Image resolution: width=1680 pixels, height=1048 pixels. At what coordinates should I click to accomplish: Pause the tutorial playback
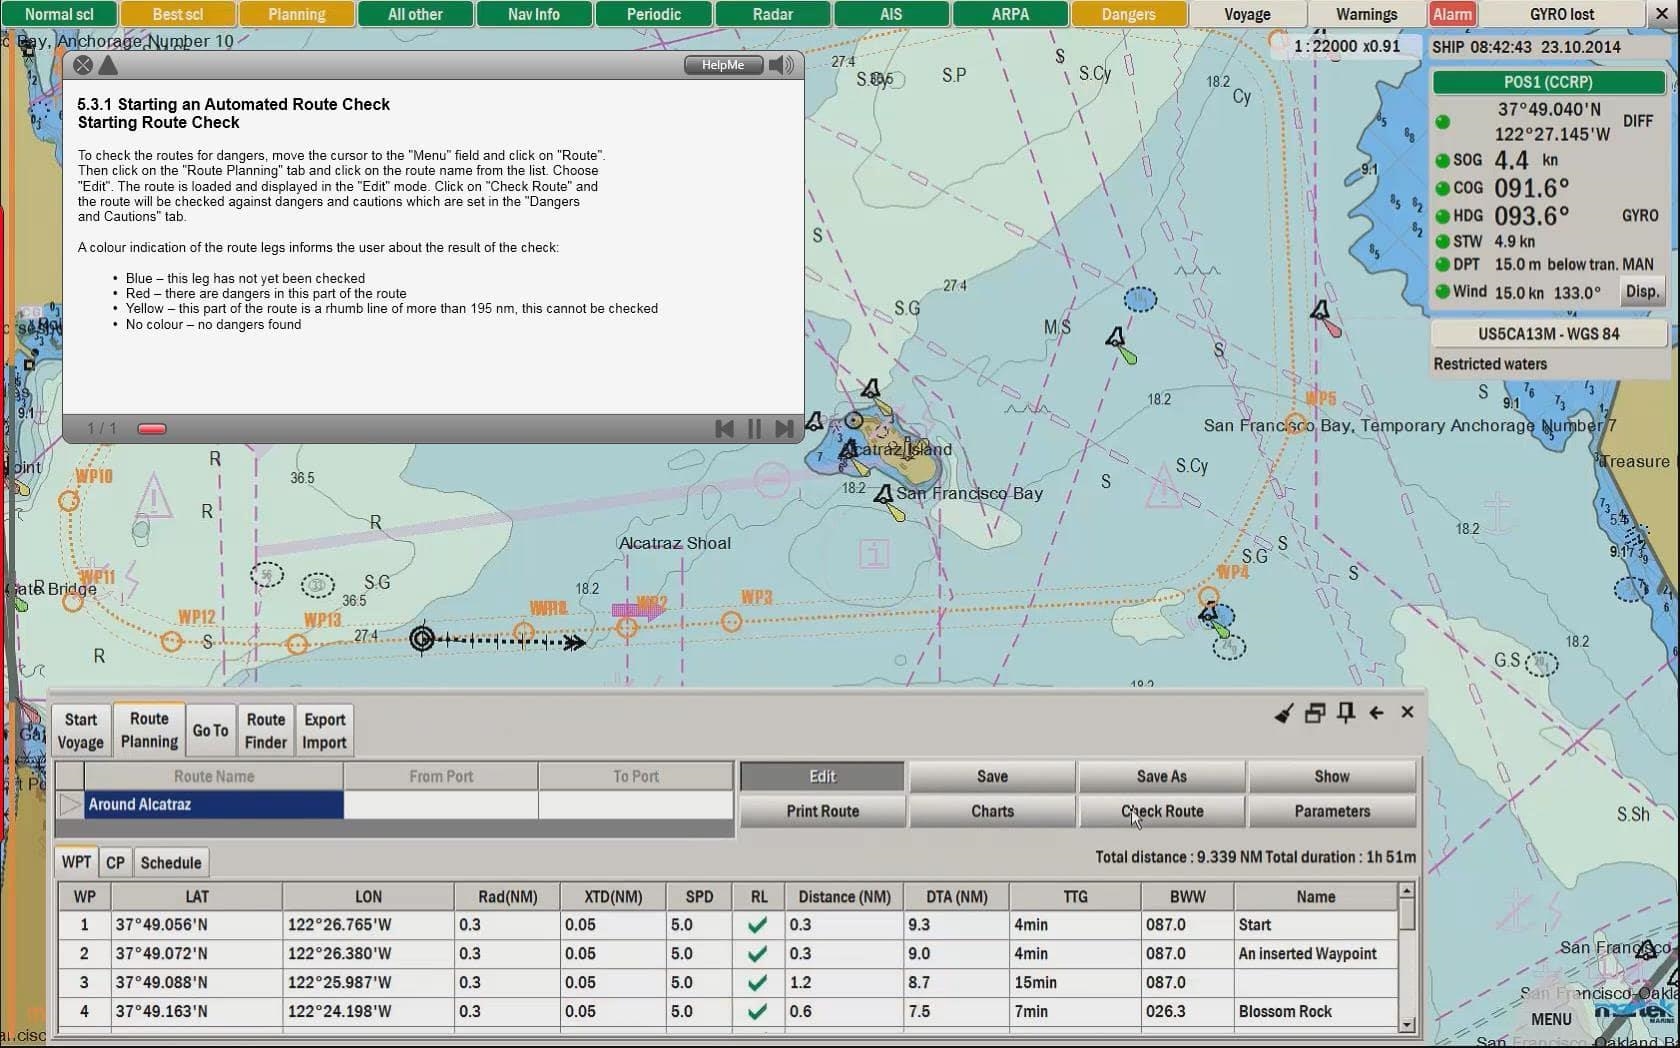pos(754,429)
